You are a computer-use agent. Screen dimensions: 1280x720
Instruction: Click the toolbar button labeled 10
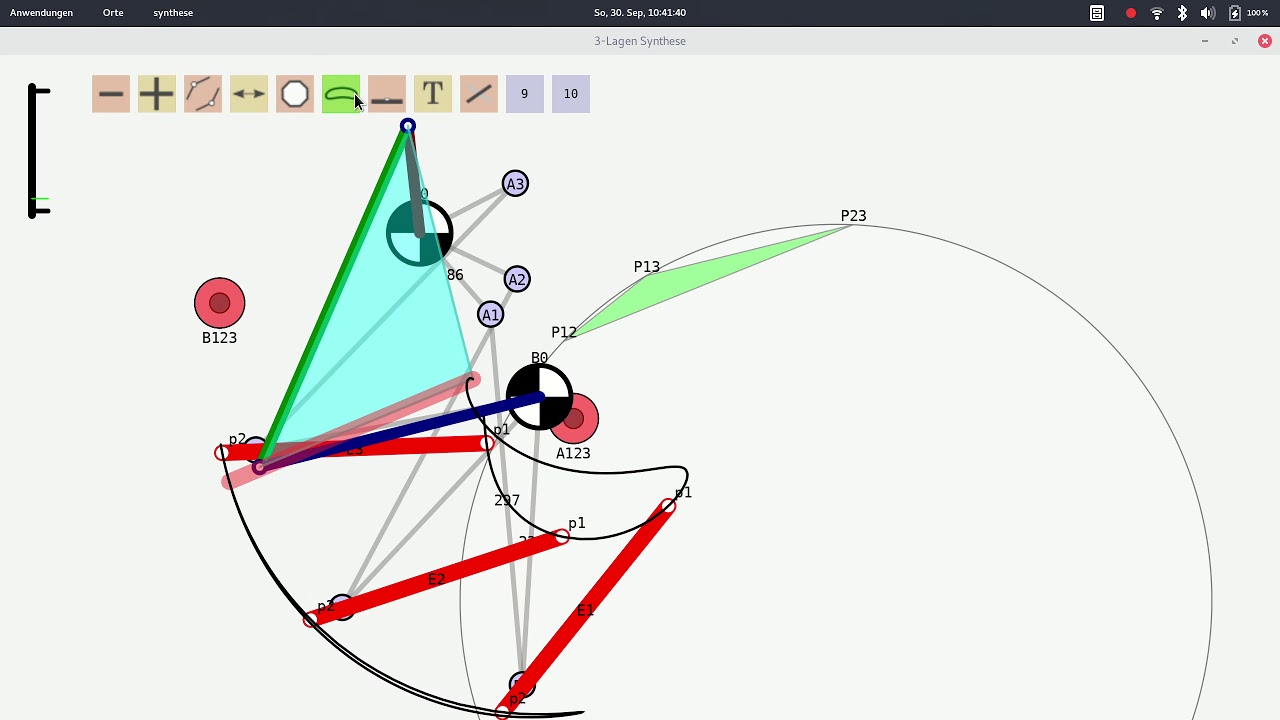[571, 94]
